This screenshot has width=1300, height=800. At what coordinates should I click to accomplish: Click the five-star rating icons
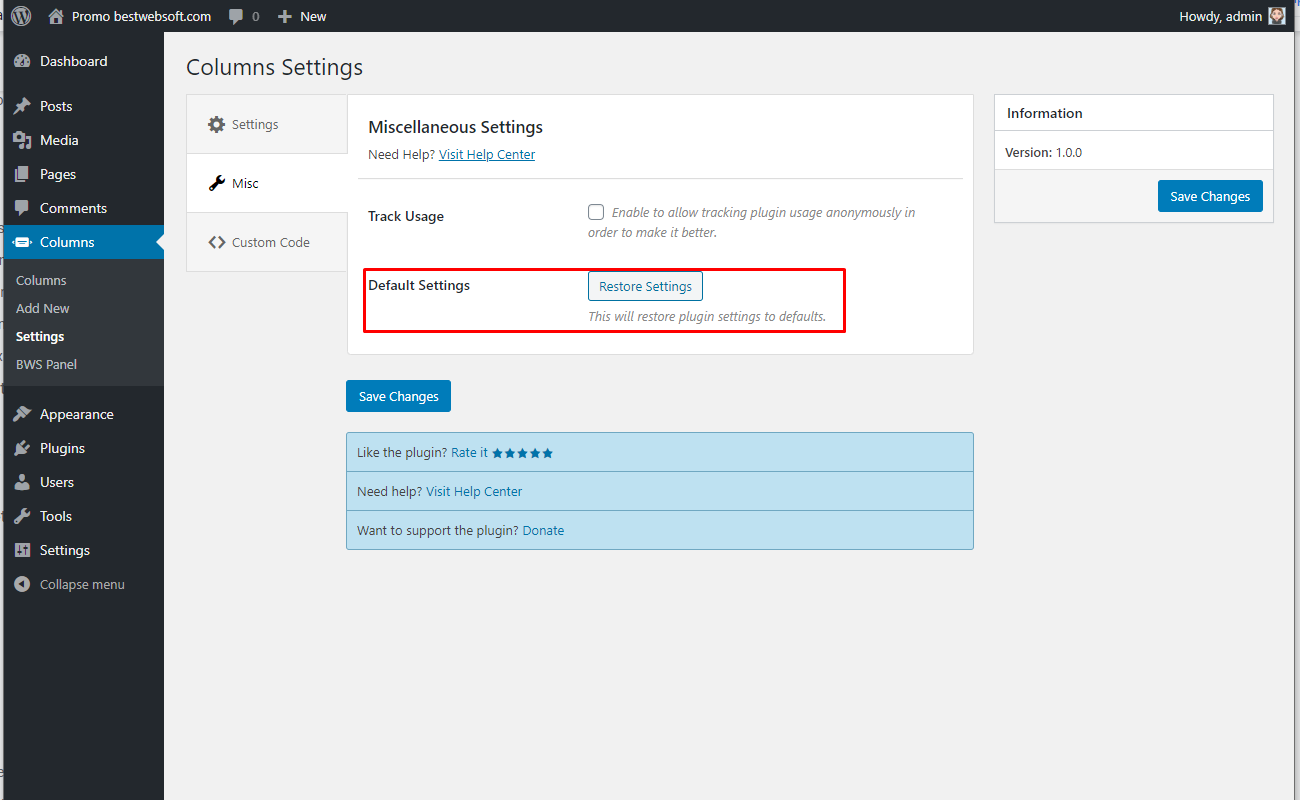522,453
